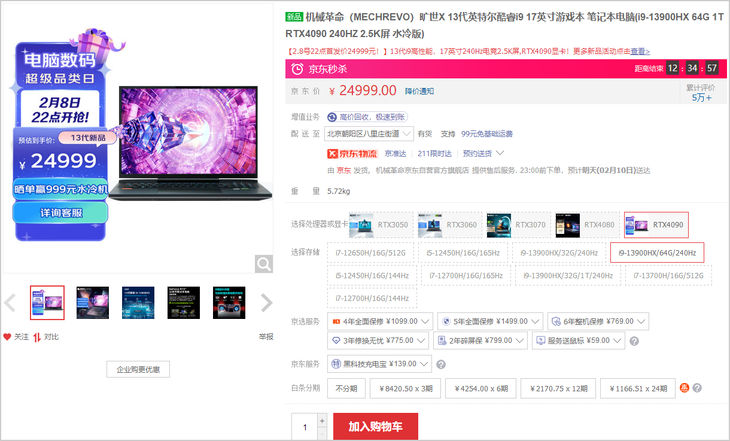The width and height of the screenshot is (730, 441).
Task: Click the ¥24999.00 price text
Action: (363, 90)
